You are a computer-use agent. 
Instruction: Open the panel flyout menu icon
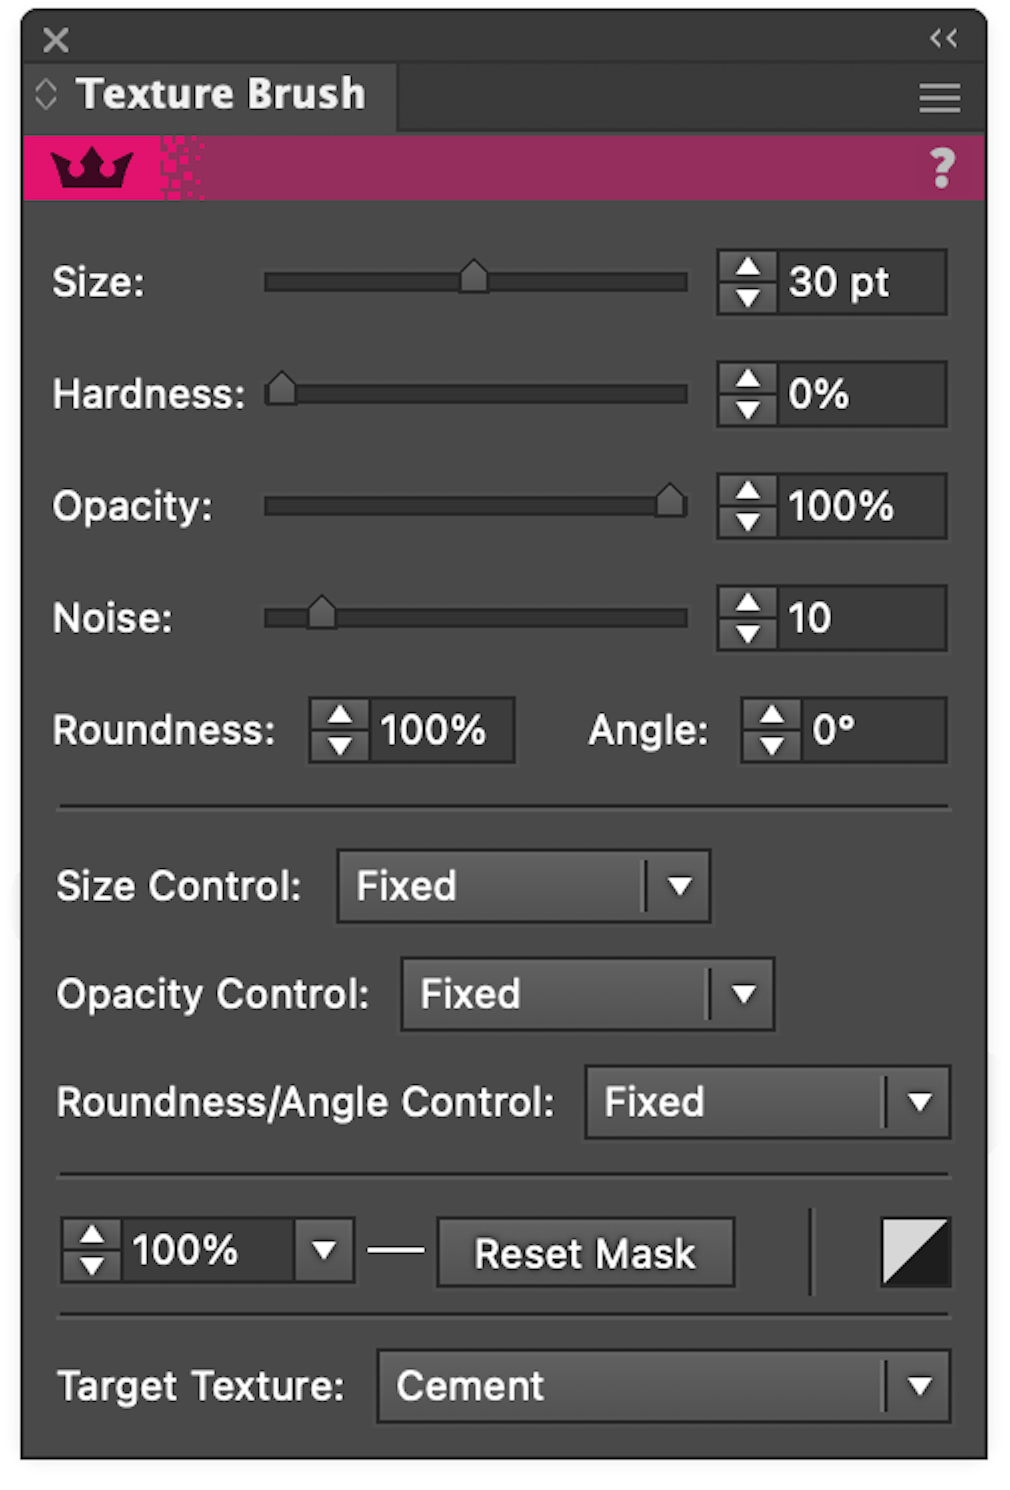[x=937, y=97]
